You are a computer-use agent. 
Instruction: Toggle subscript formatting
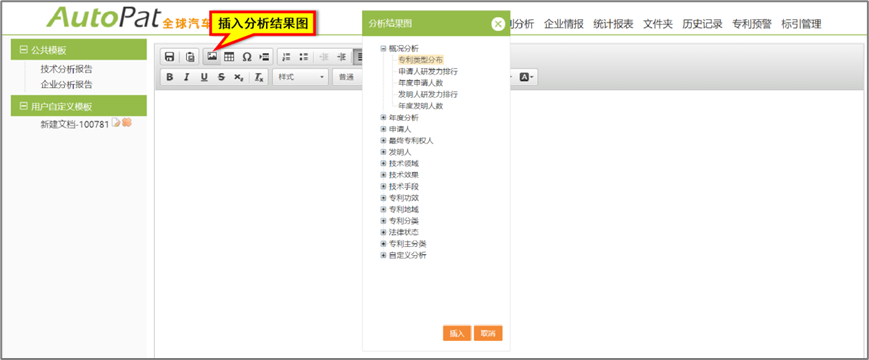tap(238, 77)
